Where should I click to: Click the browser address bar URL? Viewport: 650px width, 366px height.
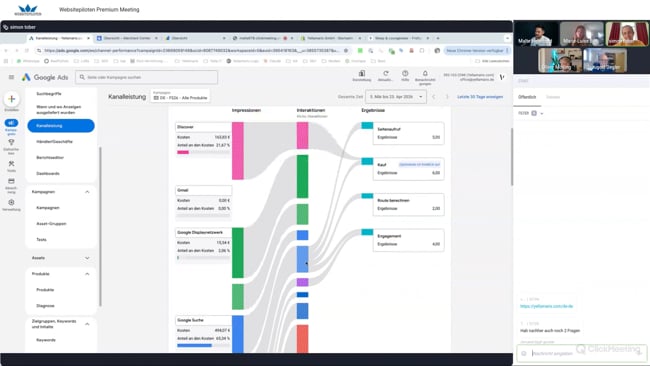pos(192,51)
